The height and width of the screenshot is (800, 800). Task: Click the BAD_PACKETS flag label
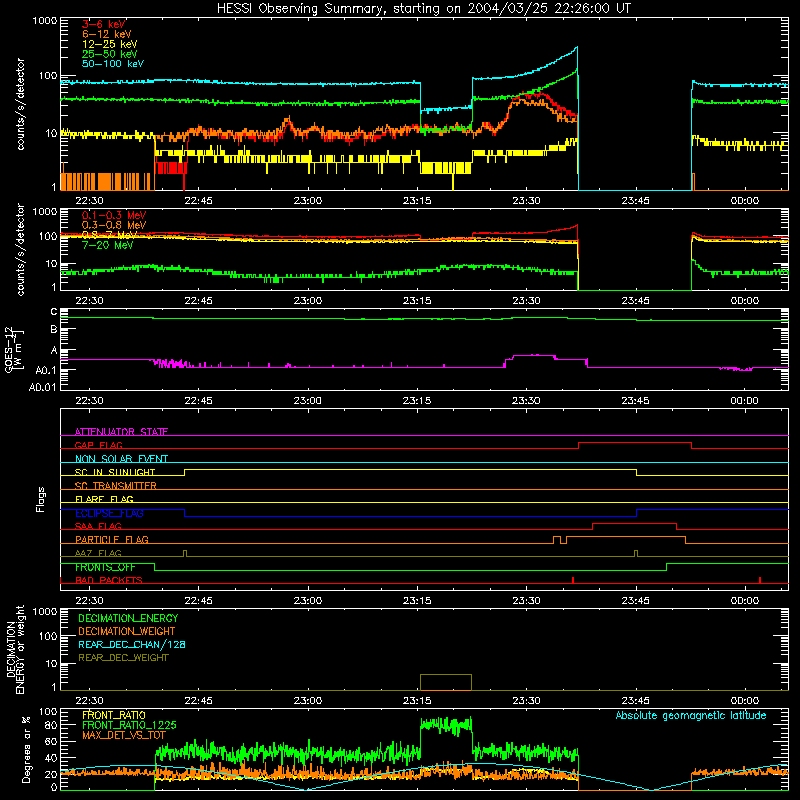(109, 580)
